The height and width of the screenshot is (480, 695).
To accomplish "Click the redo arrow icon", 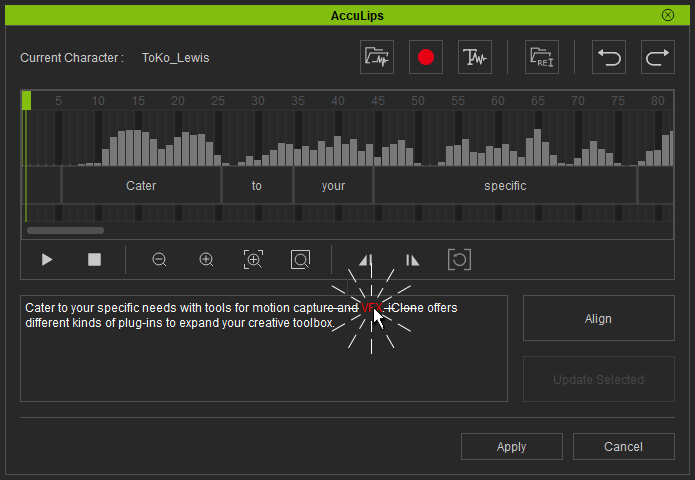I will coord(657,58).
